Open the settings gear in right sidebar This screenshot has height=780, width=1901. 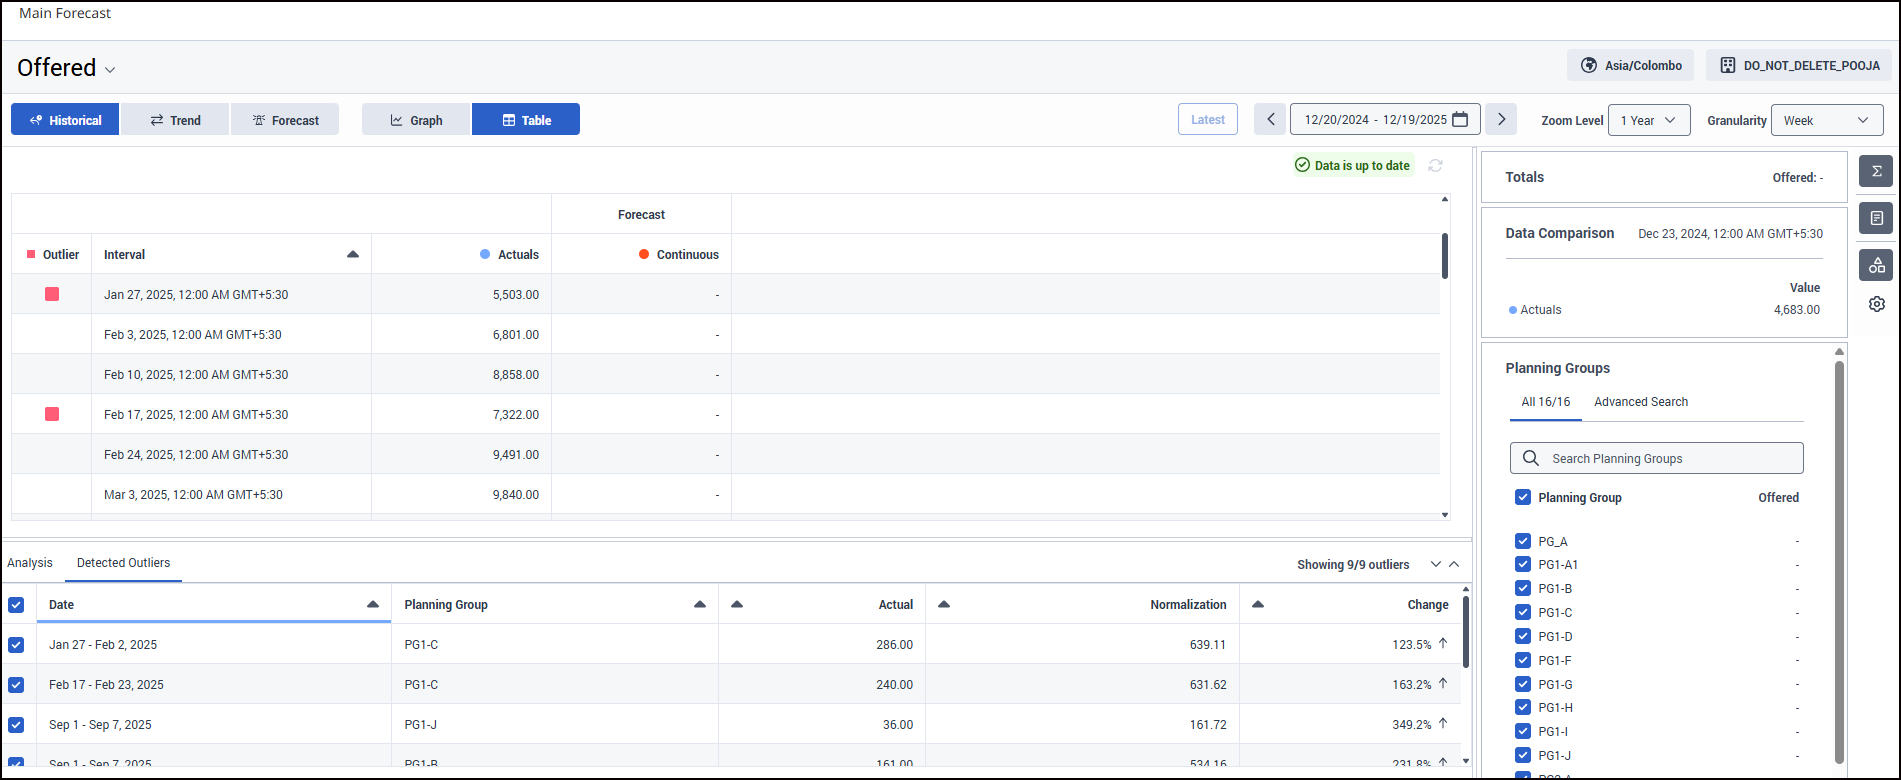point(1876,304)
